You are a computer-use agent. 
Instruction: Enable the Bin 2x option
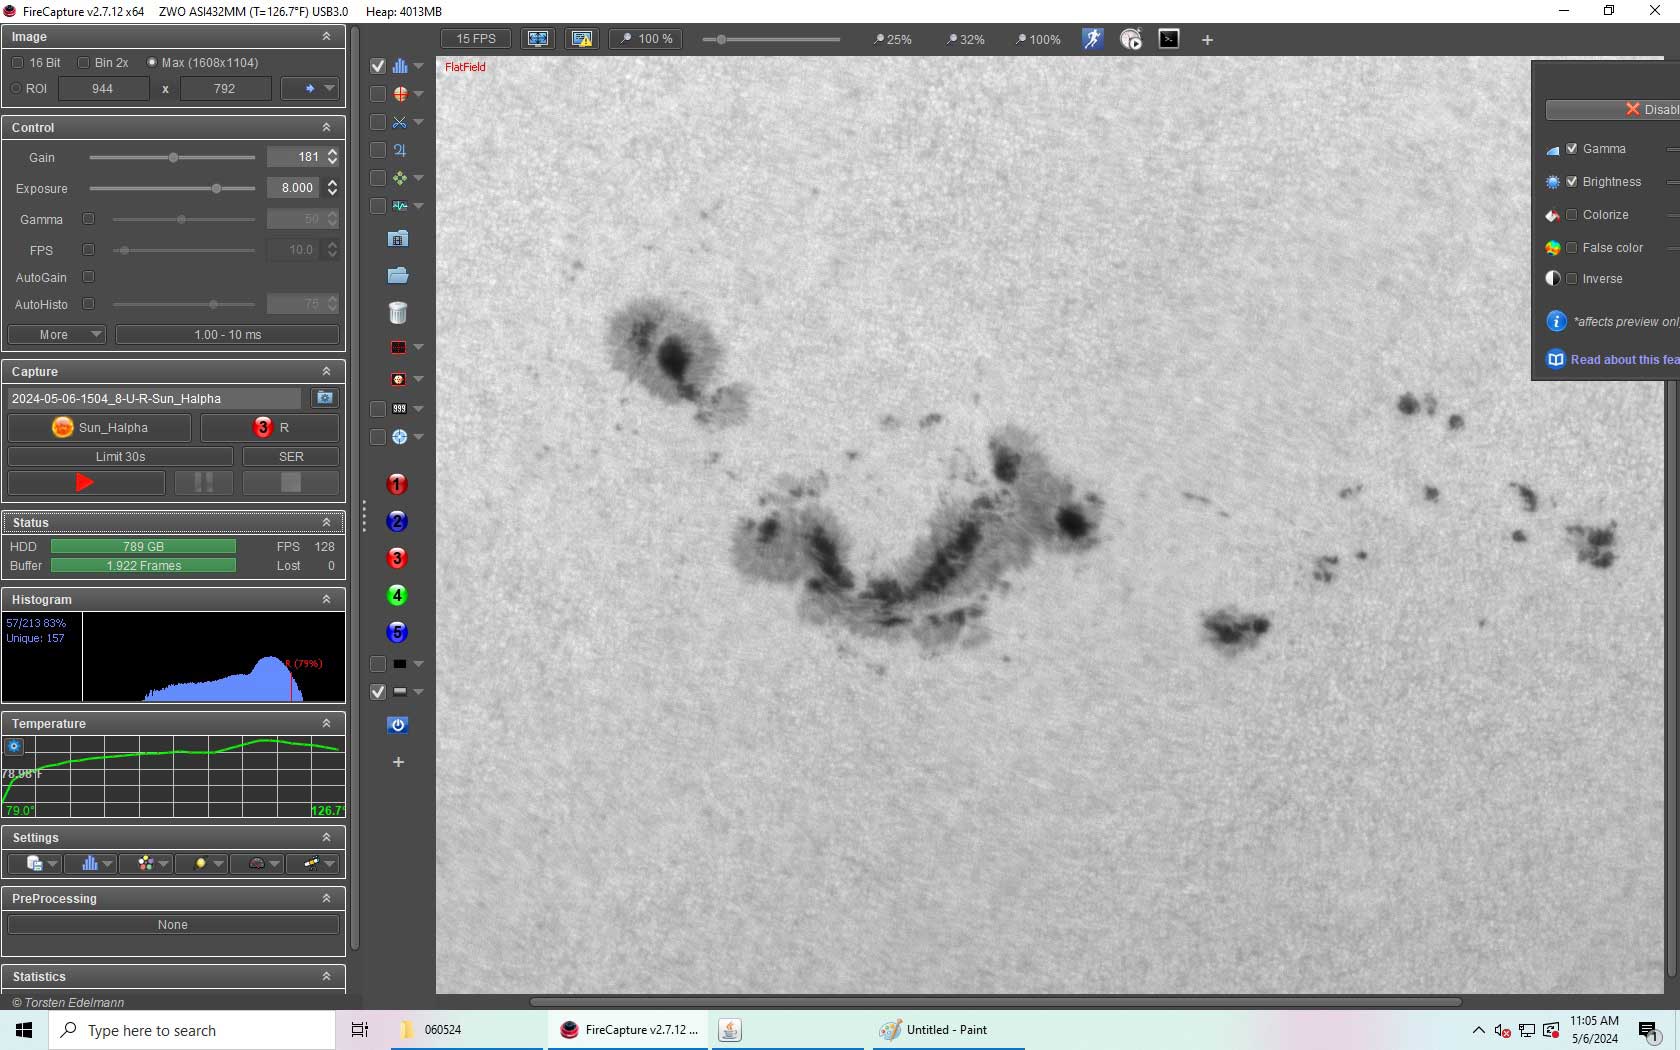coord(83,62)
